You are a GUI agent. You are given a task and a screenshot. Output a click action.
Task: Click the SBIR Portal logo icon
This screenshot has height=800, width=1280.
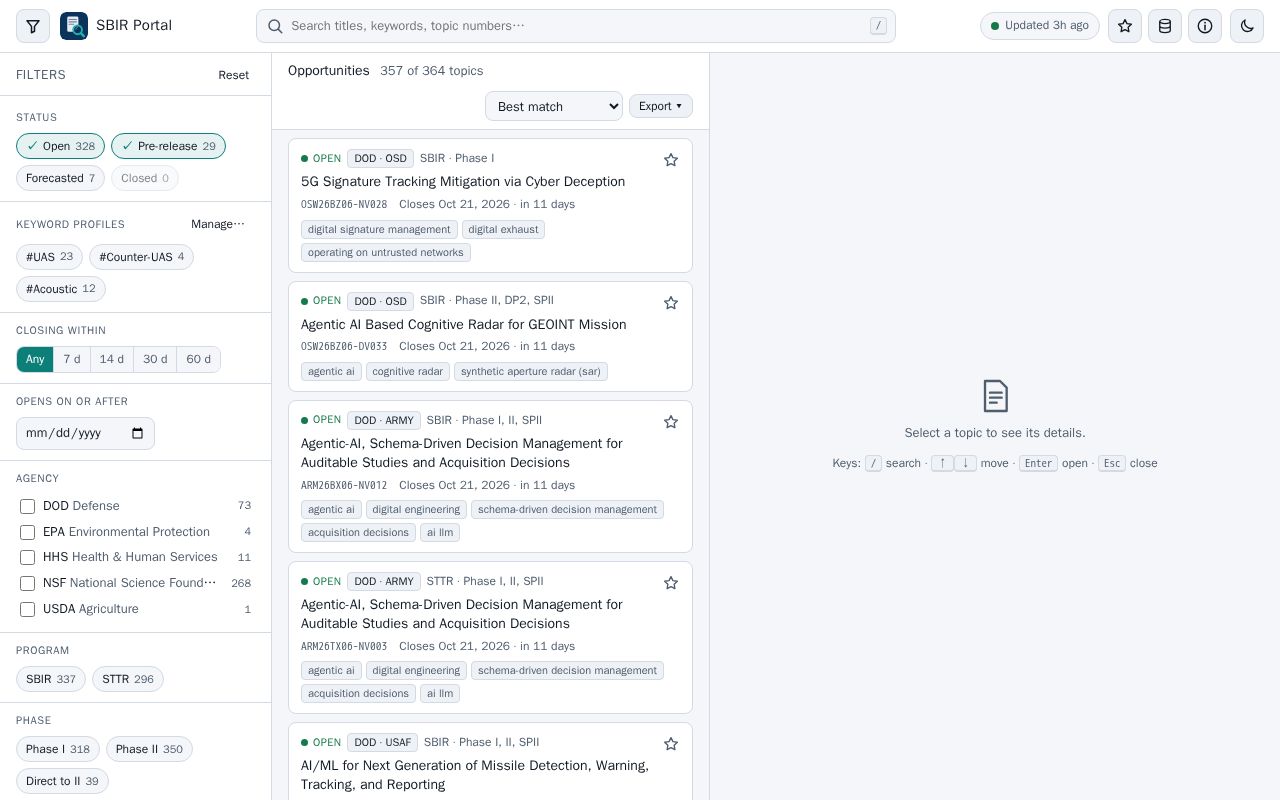click(x=74, y=26)
